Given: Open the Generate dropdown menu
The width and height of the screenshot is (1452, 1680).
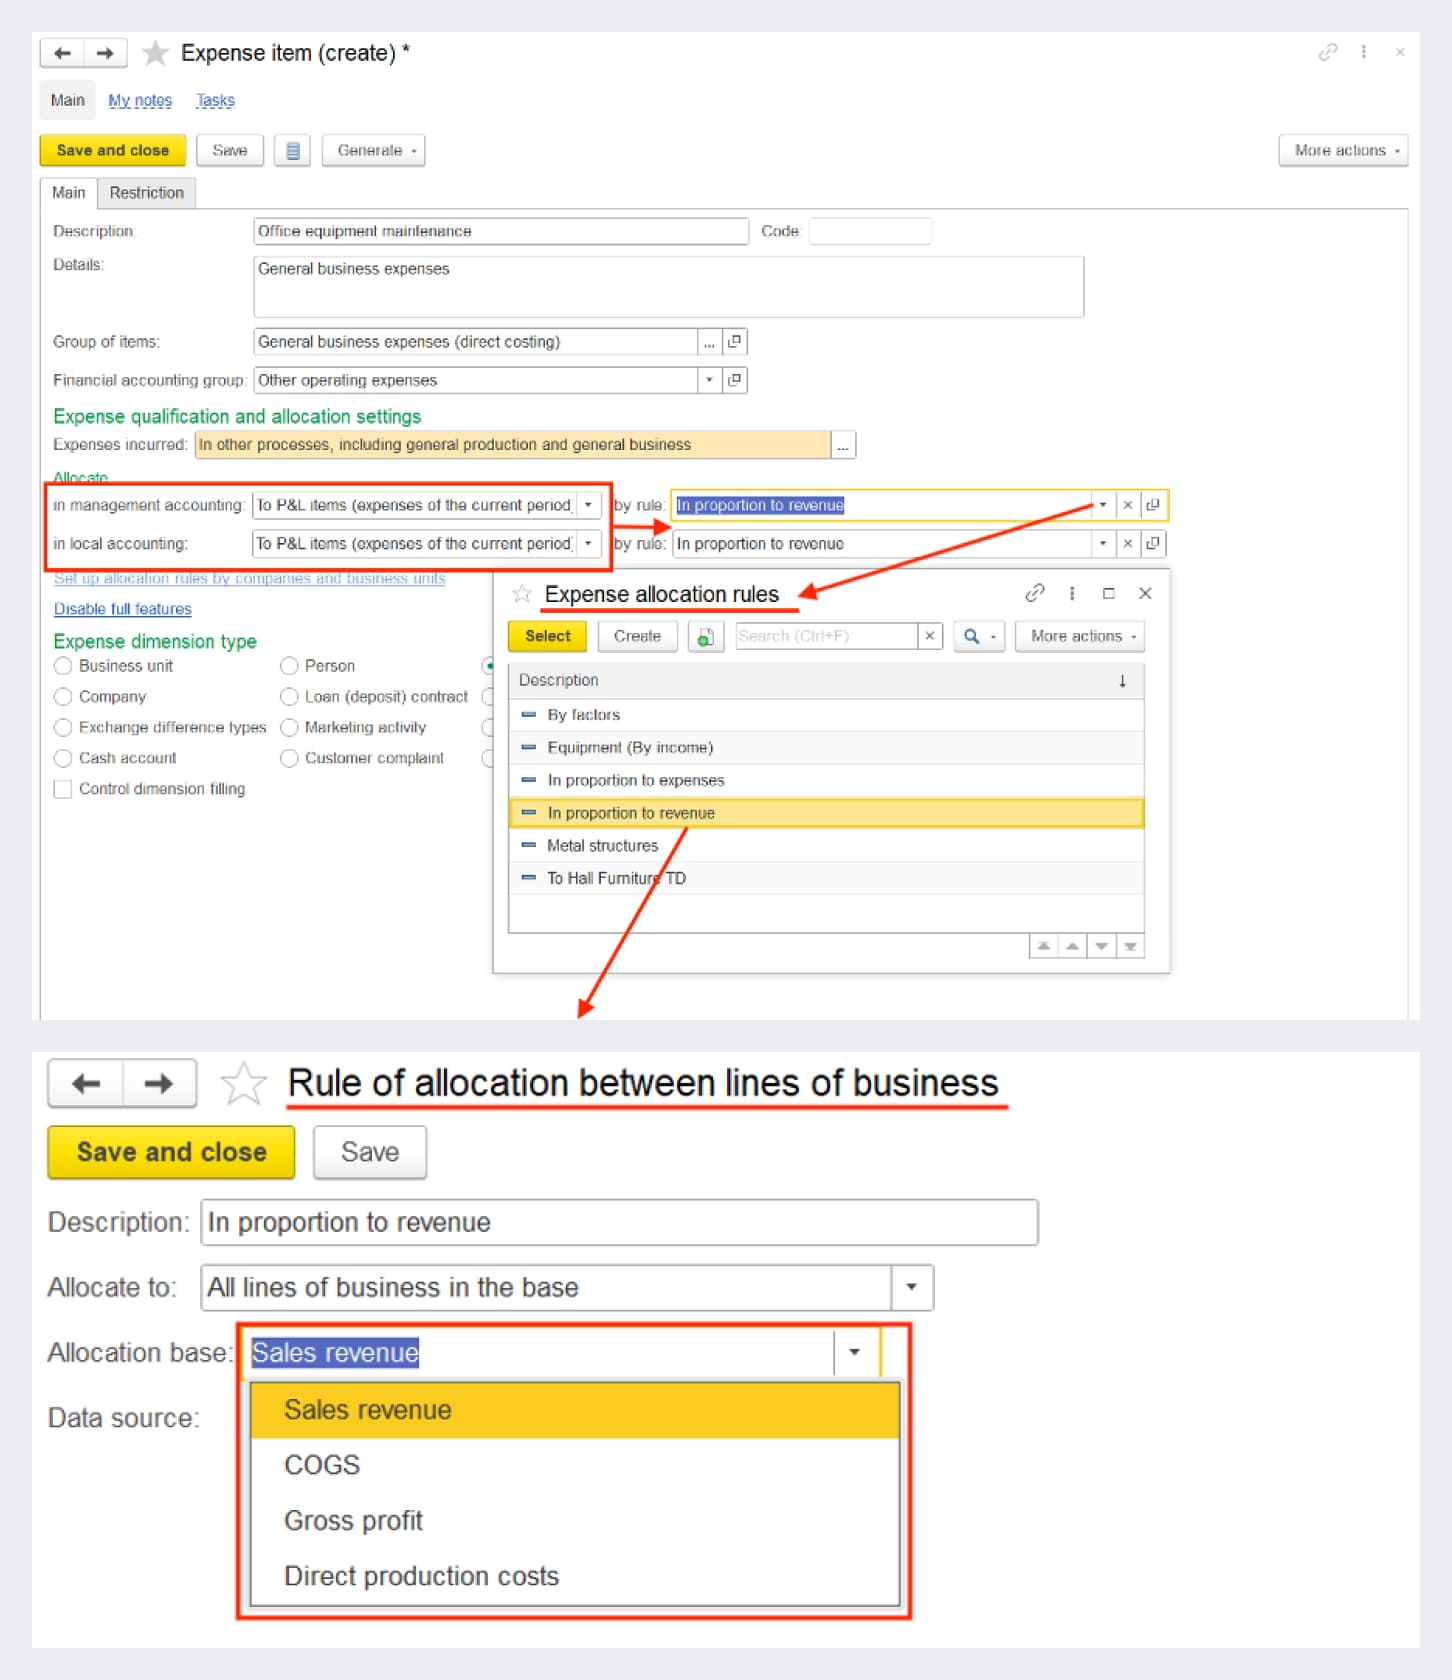Looking at the screenshot, I should pyautogui.click(x=373, y=151).
